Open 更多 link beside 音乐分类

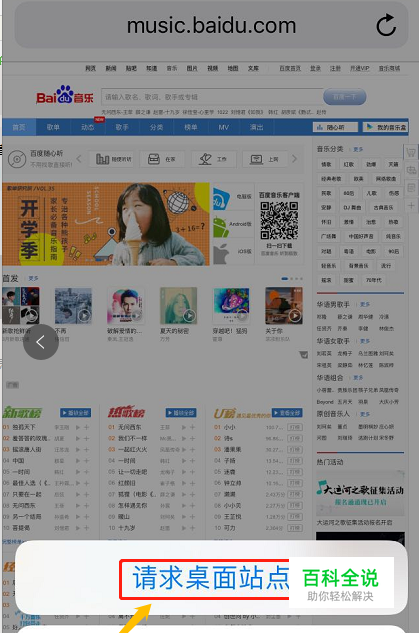tap(358, 149)
